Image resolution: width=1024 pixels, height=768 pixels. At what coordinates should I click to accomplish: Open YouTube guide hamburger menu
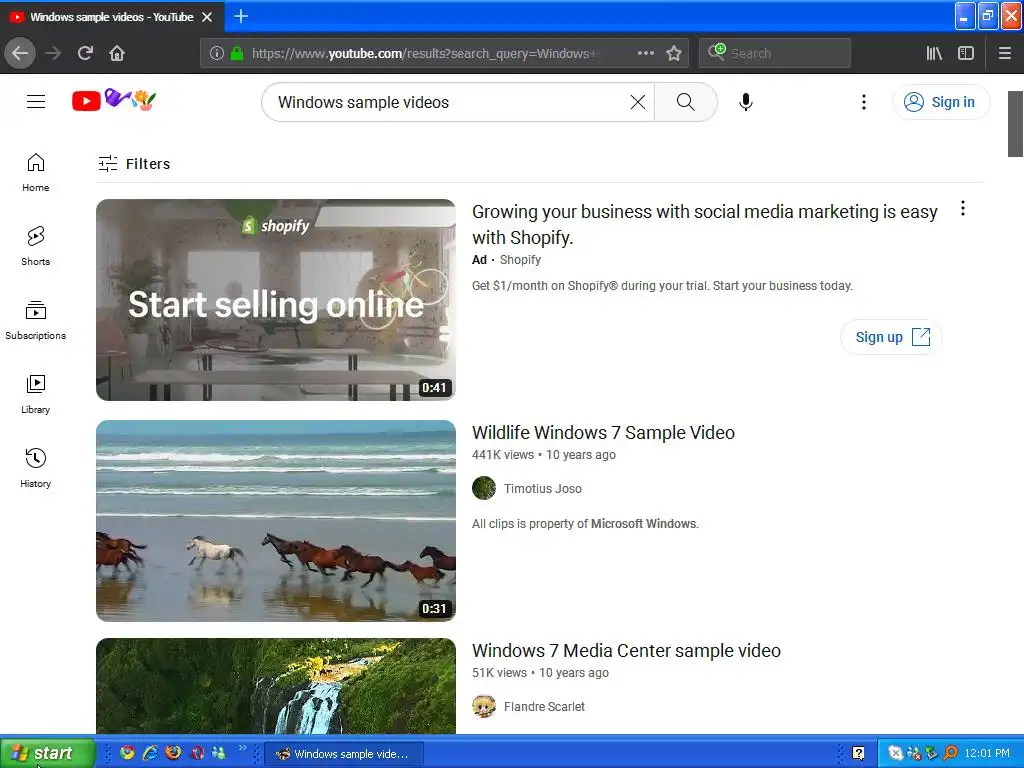coord(36,101)
